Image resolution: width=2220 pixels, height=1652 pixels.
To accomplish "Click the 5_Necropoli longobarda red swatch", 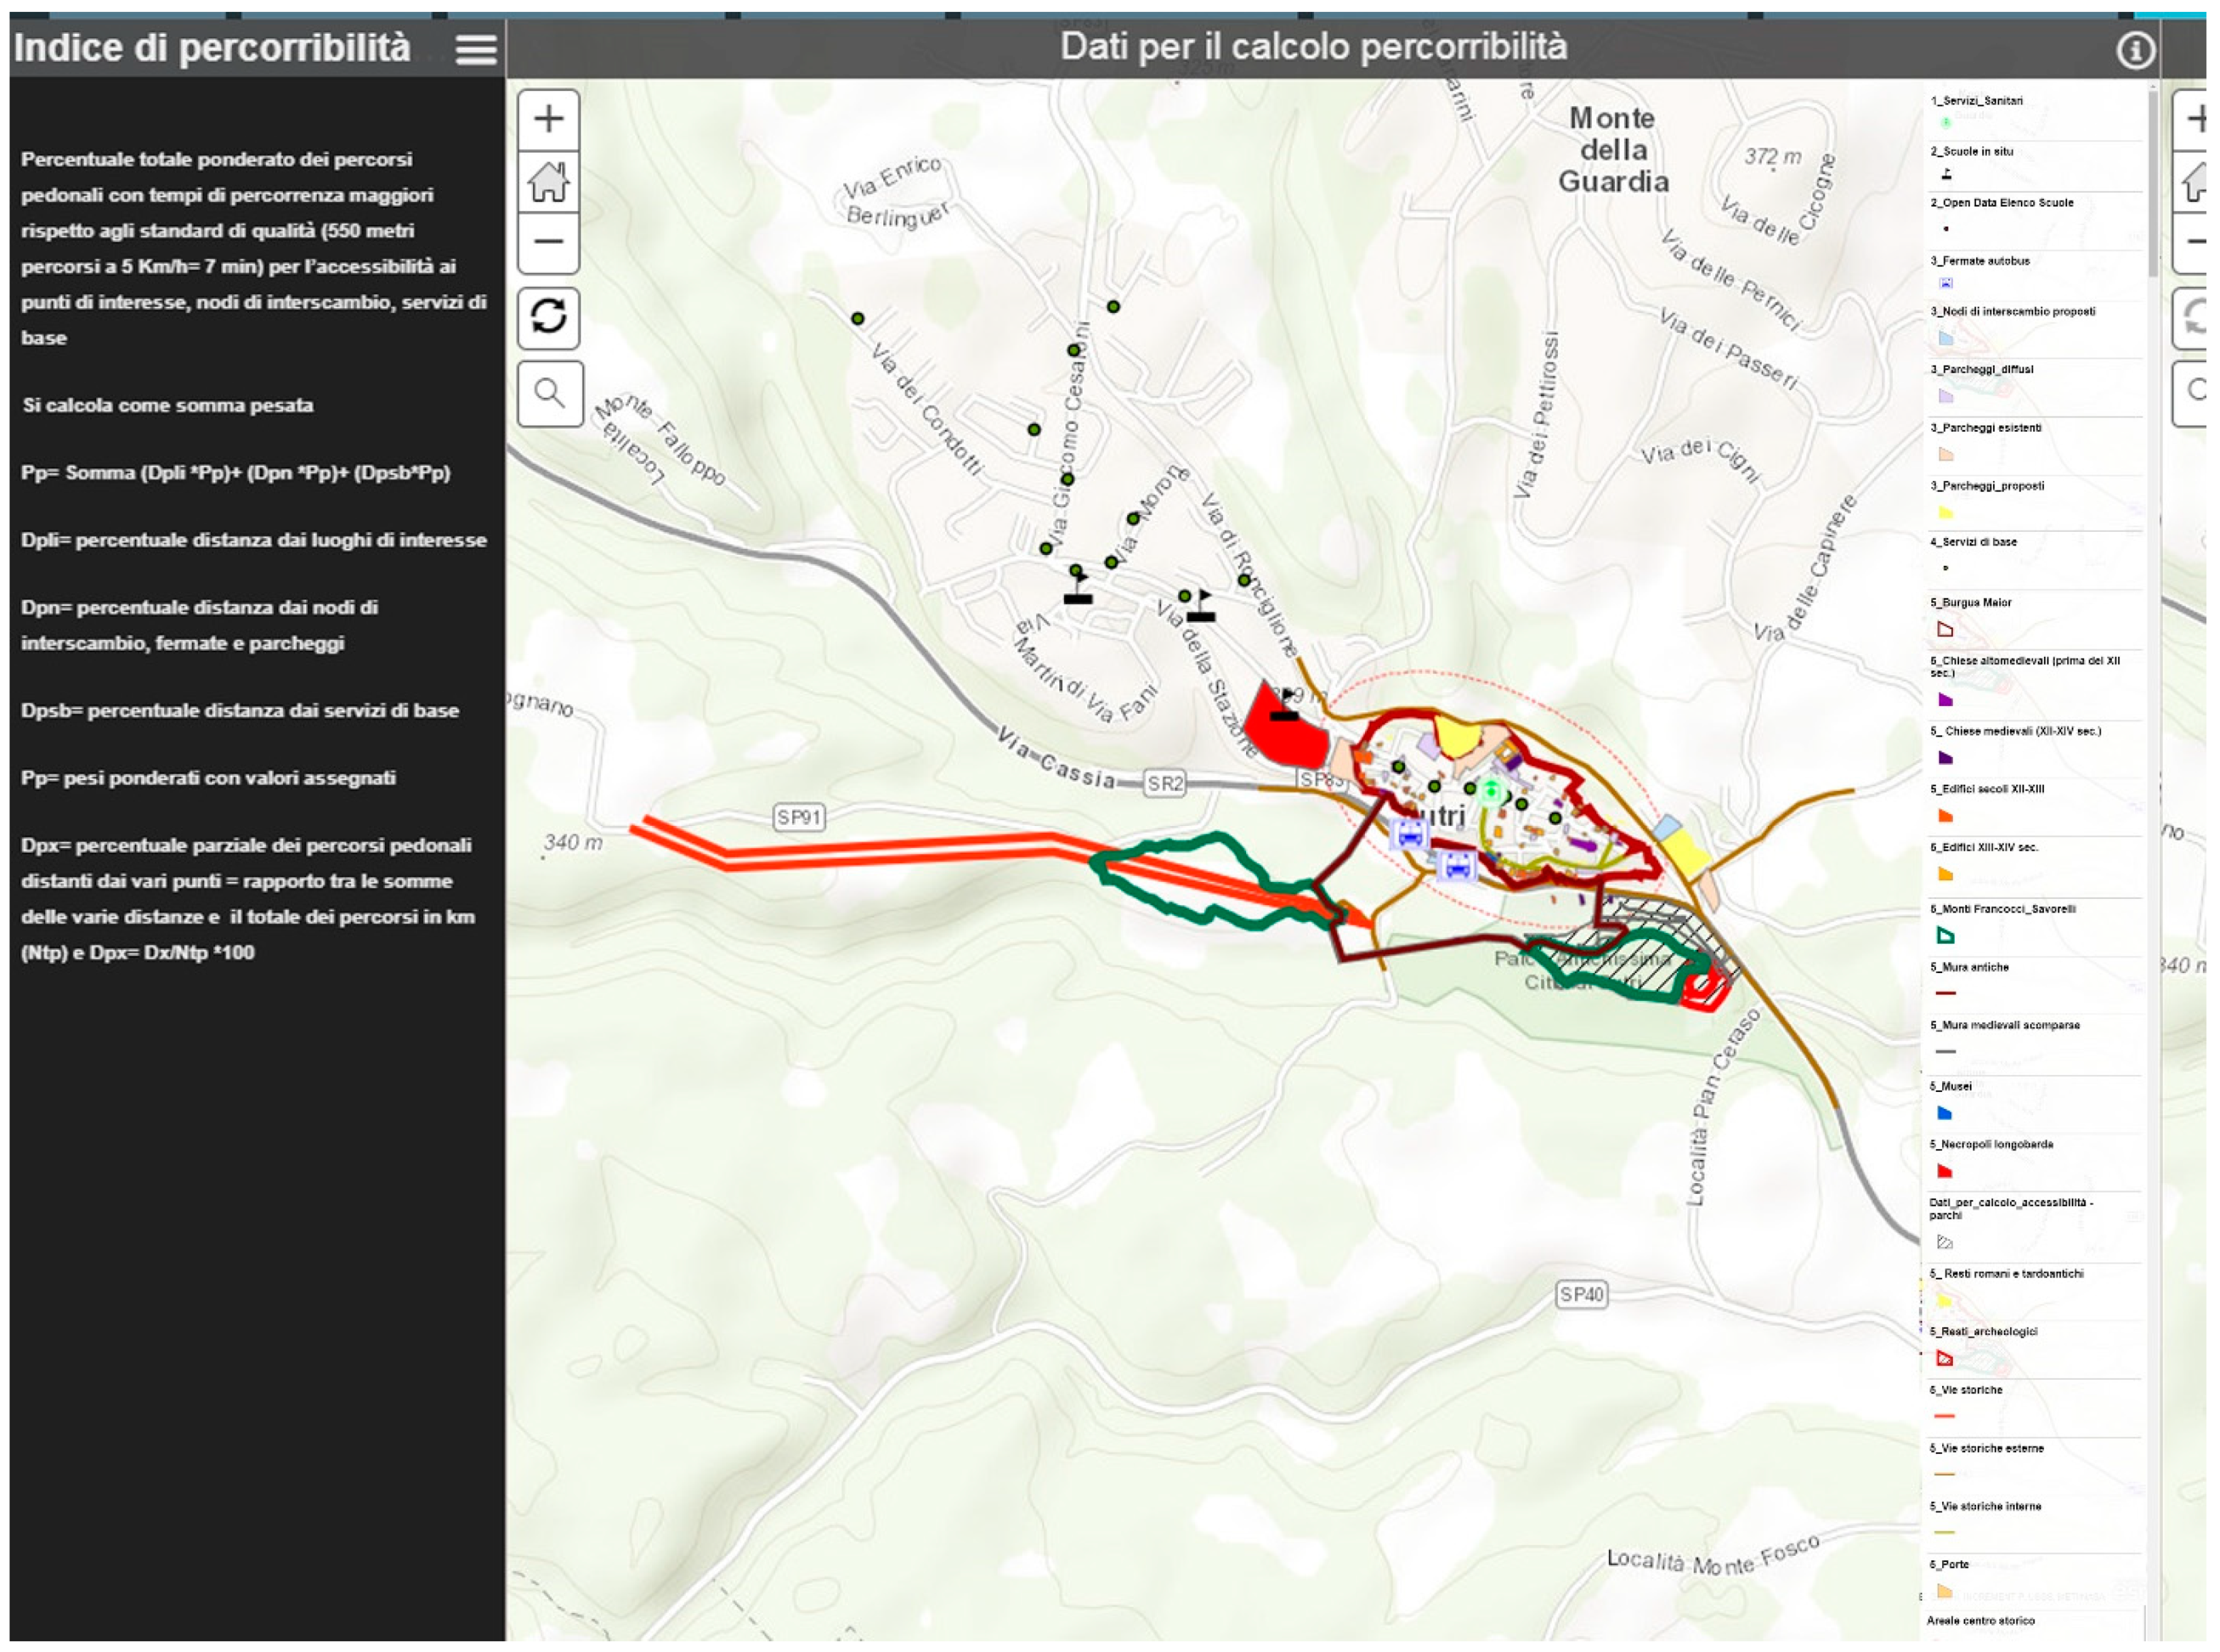I will [1945, 1171].
